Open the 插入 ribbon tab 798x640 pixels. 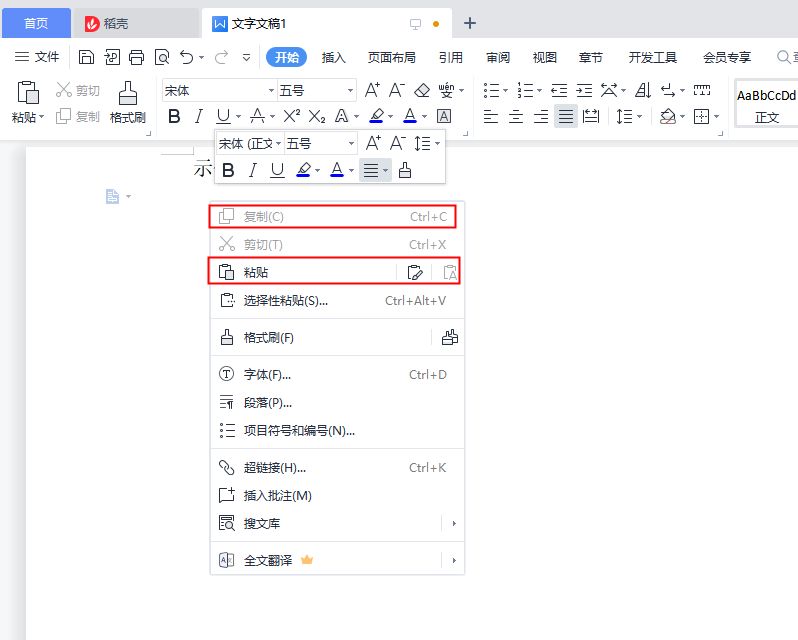(333, 57)
